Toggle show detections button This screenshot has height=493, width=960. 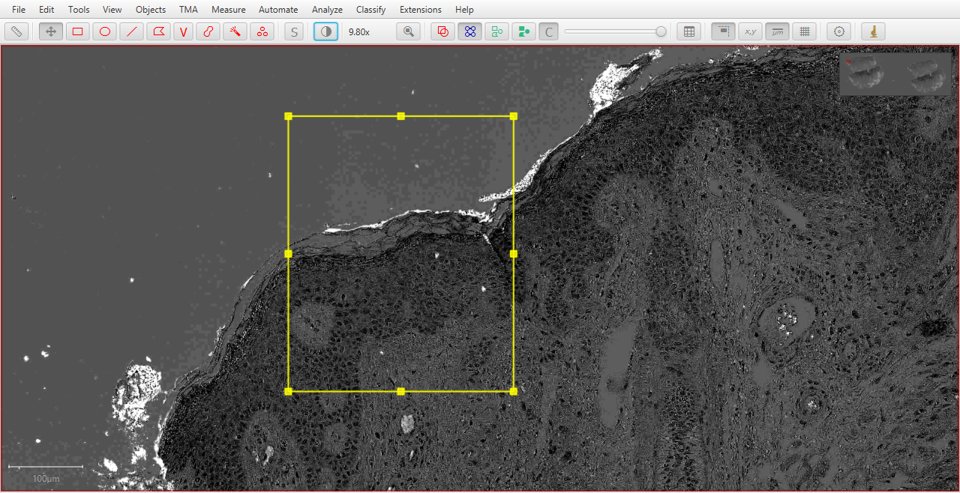pyautogui.click(x=497, y=31)
